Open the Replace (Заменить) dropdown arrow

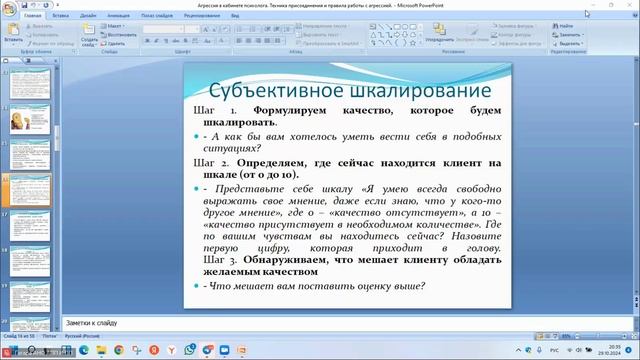pyautogui.click(x=583, y=35)
